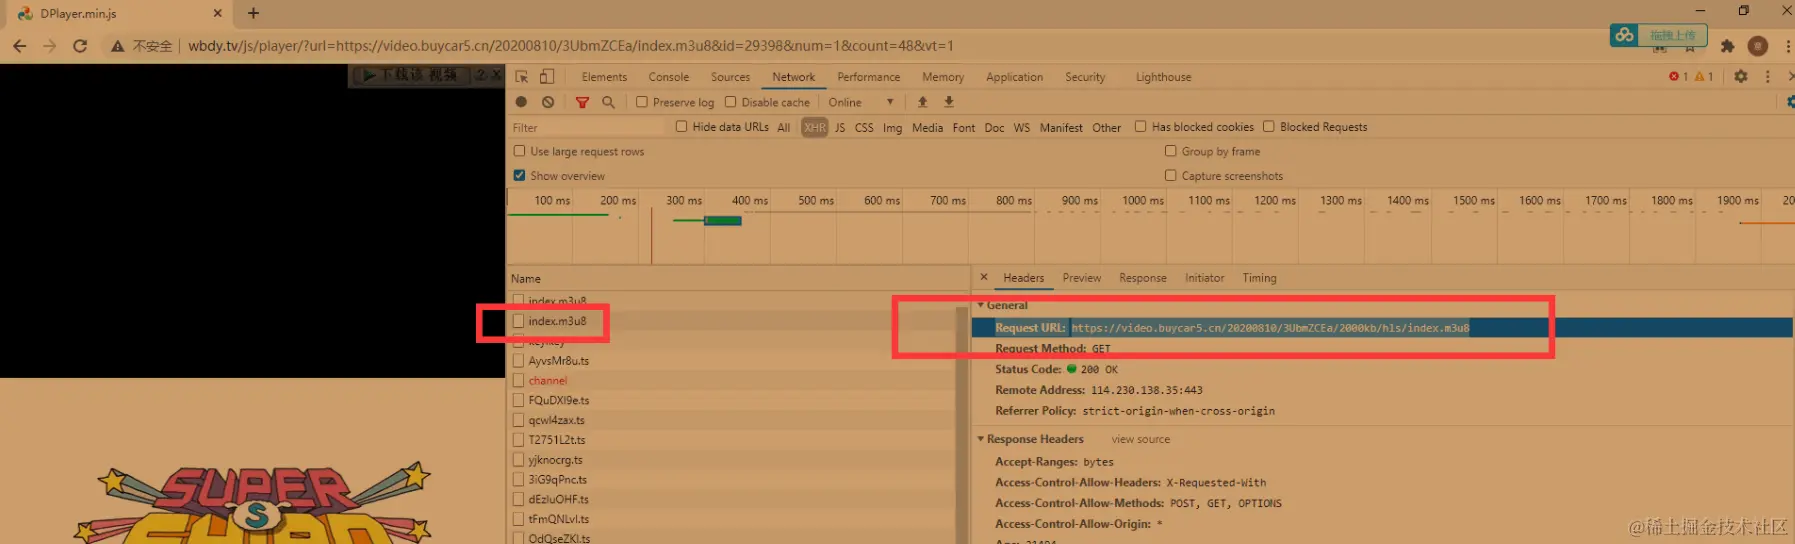
Task: Click the Request URL value
Action: coord(1270,328)
